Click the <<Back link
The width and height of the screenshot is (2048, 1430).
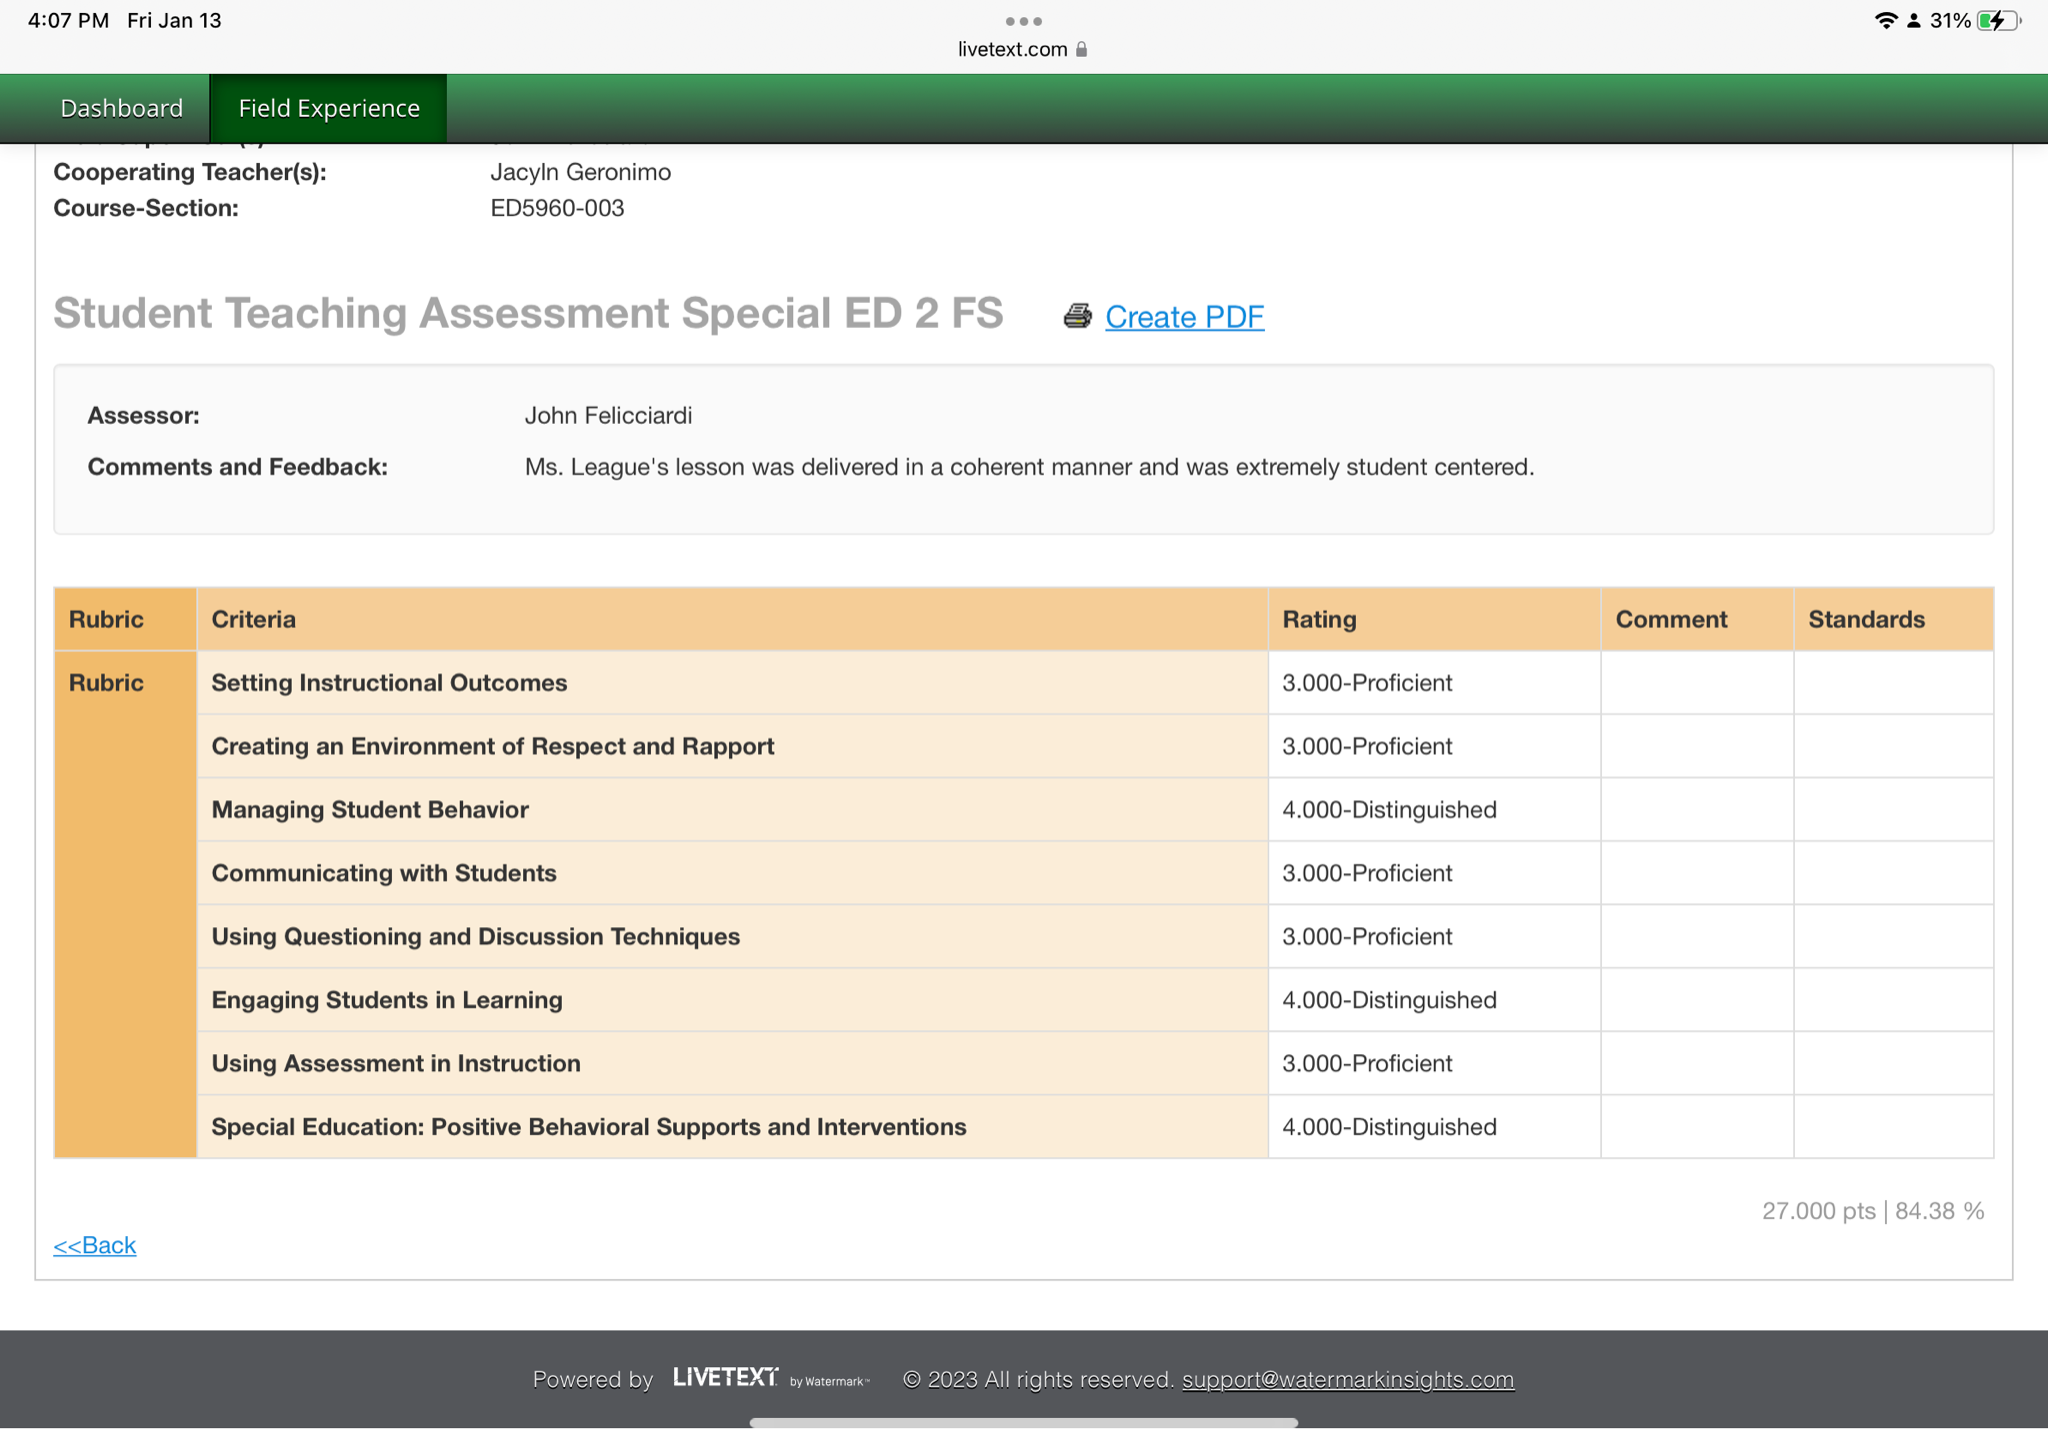tap(94, 1245)
